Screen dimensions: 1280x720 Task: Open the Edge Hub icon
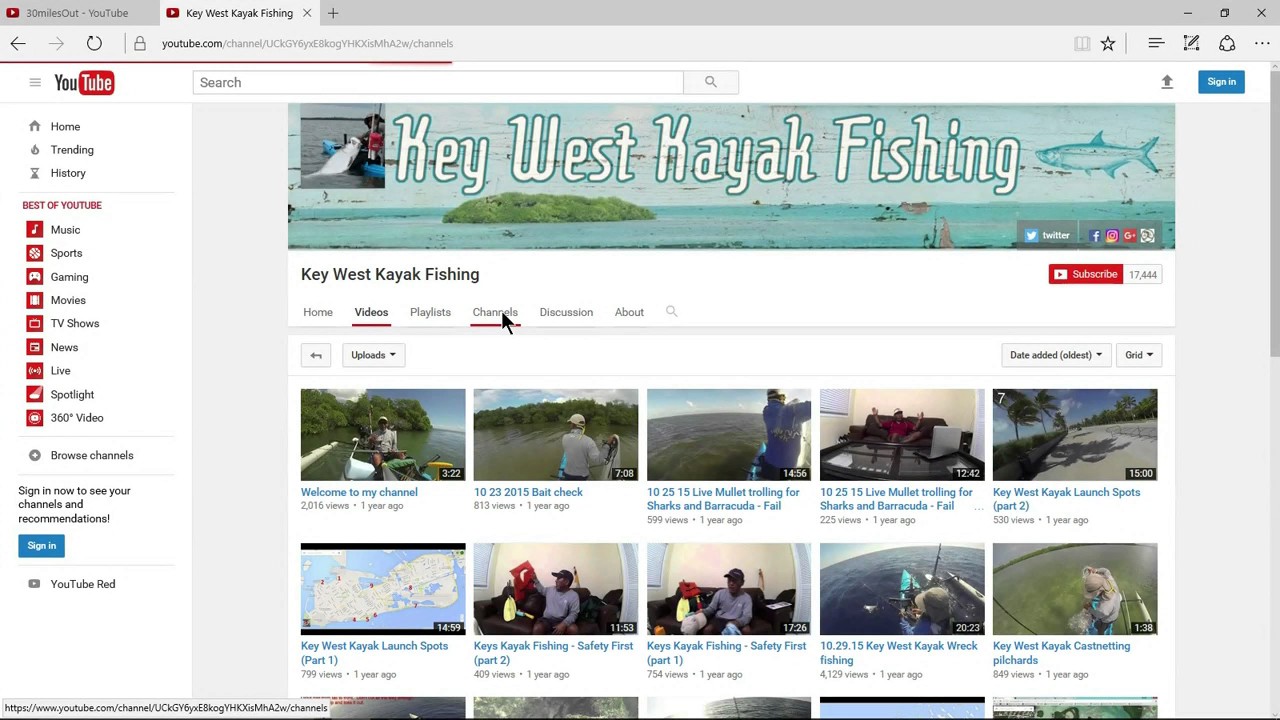click(1156, 43)
